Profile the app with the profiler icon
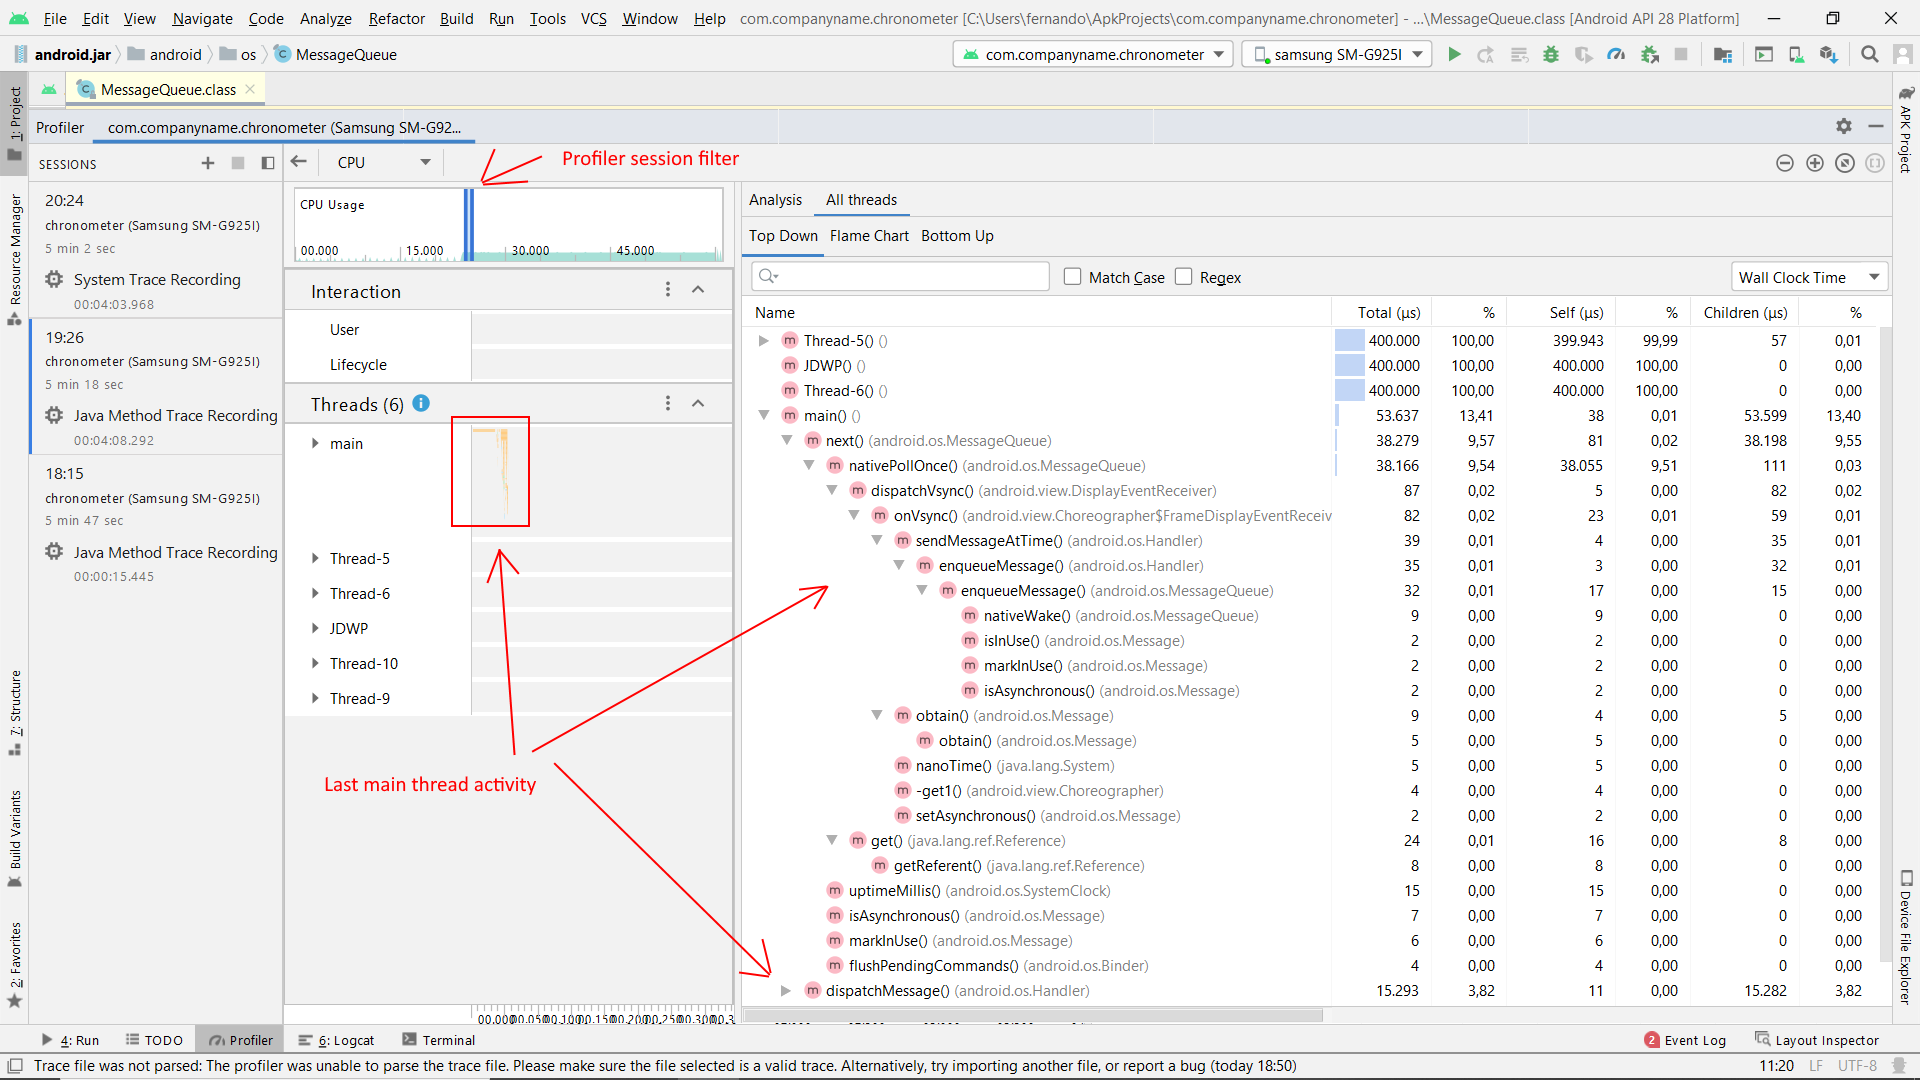The height and width of the screenshot is (1080, 1920). pyautogui.click(x=1616, y=54)
